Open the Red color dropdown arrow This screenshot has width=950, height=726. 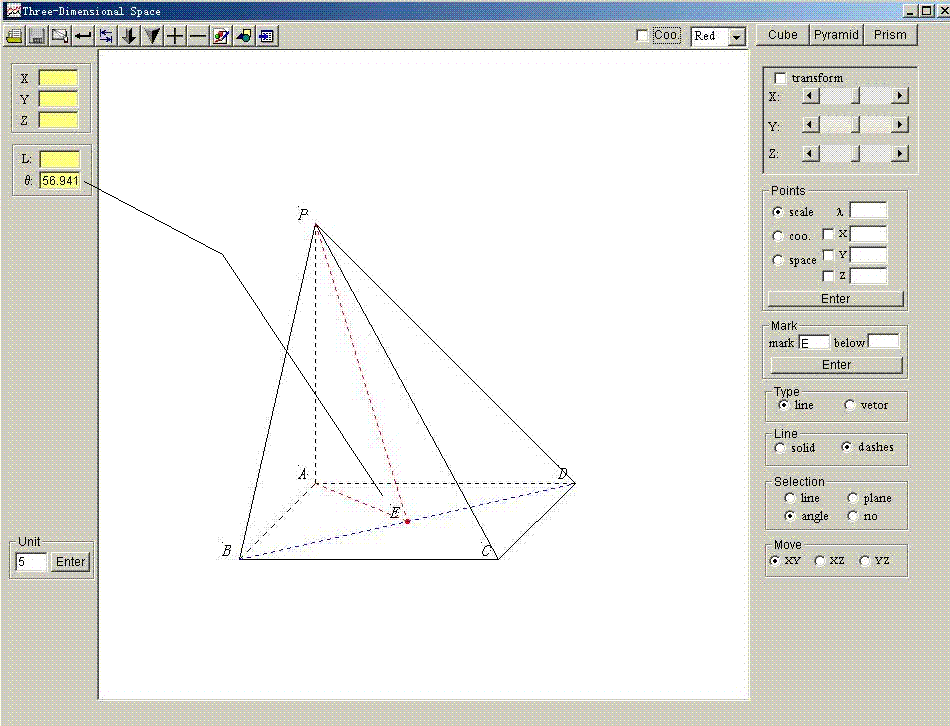coord(736,36)
